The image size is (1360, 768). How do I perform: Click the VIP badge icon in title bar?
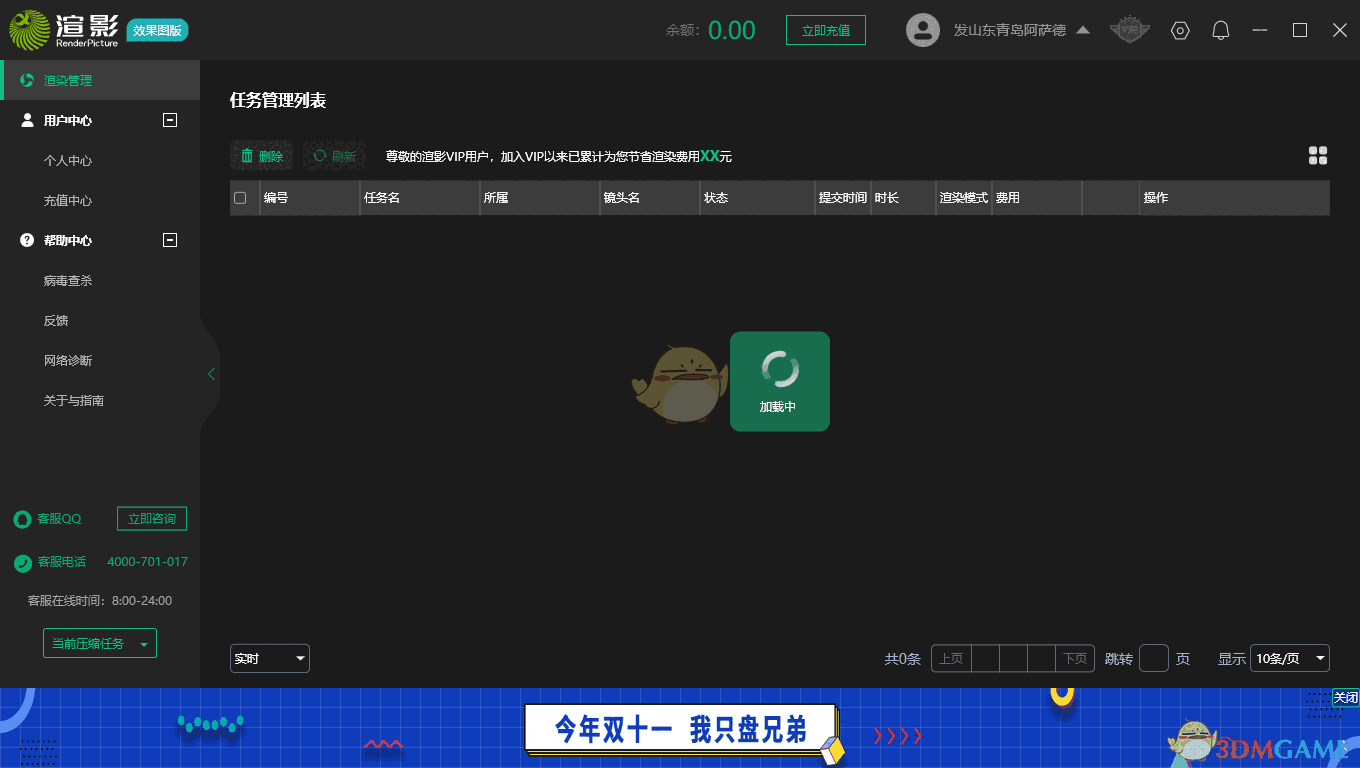pyautogui.click(x=1129, y=30)
